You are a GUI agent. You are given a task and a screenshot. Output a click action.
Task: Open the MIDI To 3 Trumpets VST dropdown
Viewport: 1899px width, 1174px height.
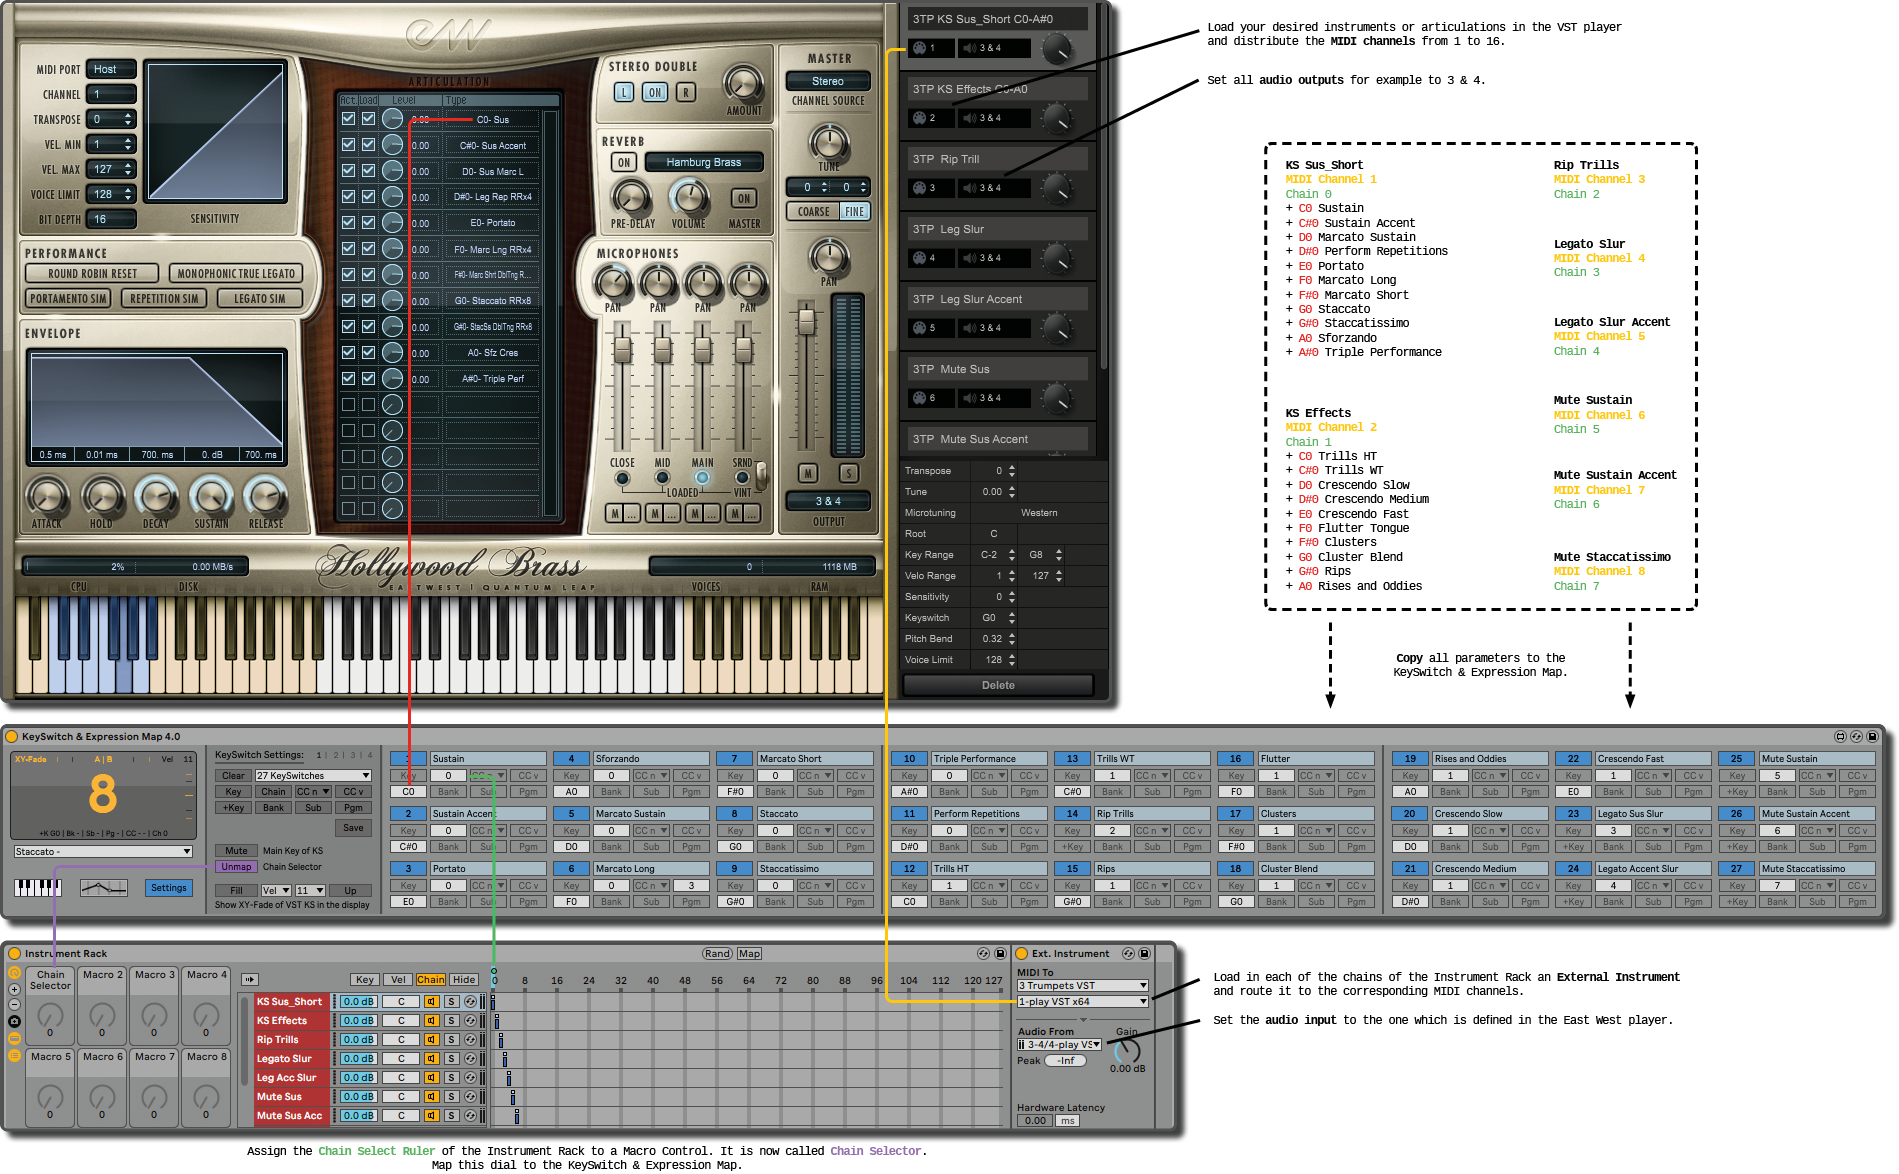[1083, 985]
